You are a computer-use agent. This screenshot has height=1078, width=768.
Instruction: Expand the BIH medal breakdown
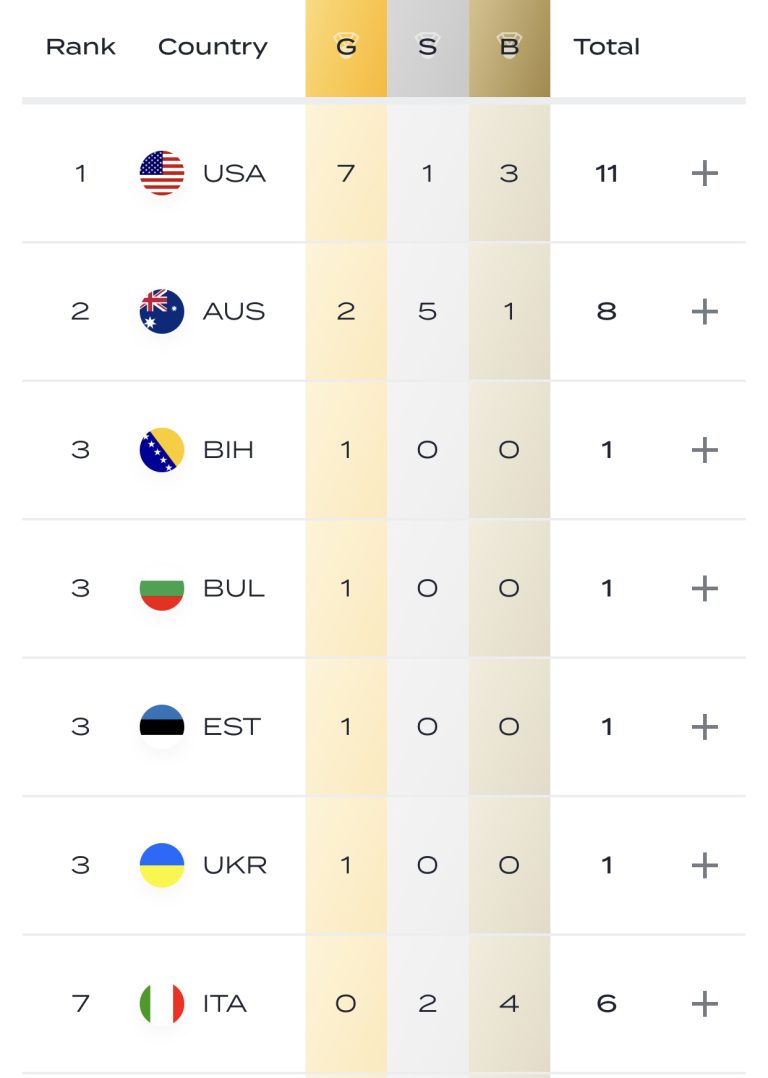tap(705, 449)
